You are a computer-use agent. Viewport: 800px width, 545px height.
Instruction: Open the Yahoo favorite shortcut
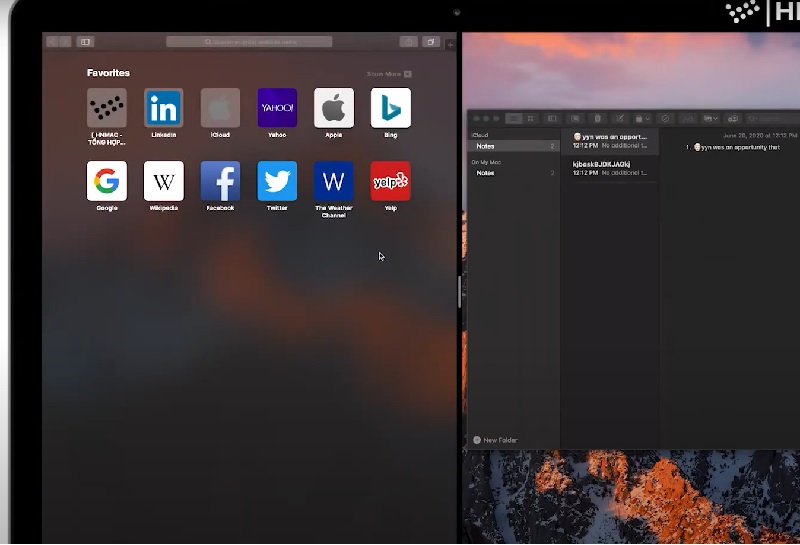coord(277,108)
